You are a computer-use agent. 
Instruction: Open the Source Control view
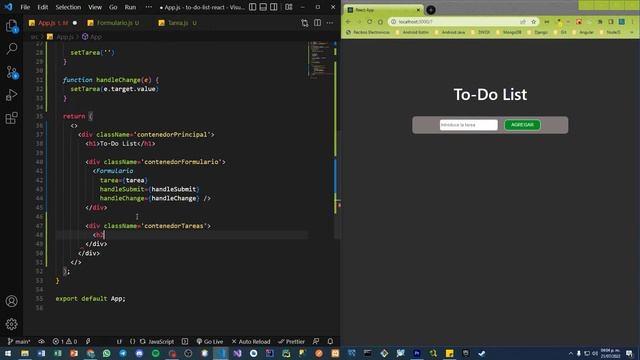(11, 72)
